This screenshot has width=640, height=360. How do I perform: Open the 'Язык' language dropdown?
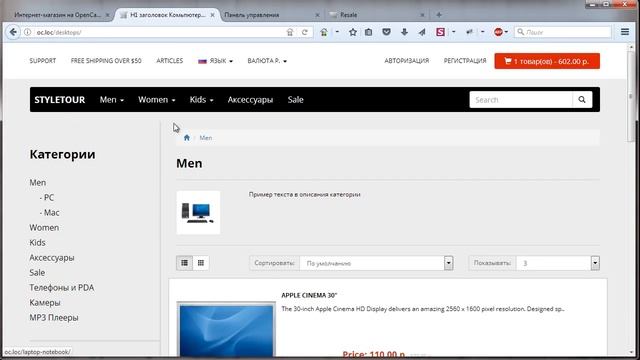216,61
